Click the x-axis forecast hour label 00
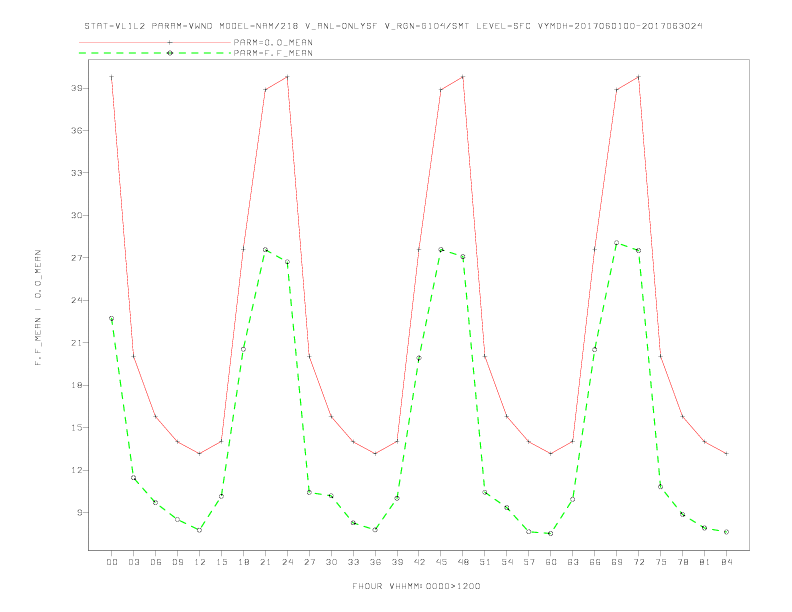Screen dimensions: 792x612 (x=112, y=562)
